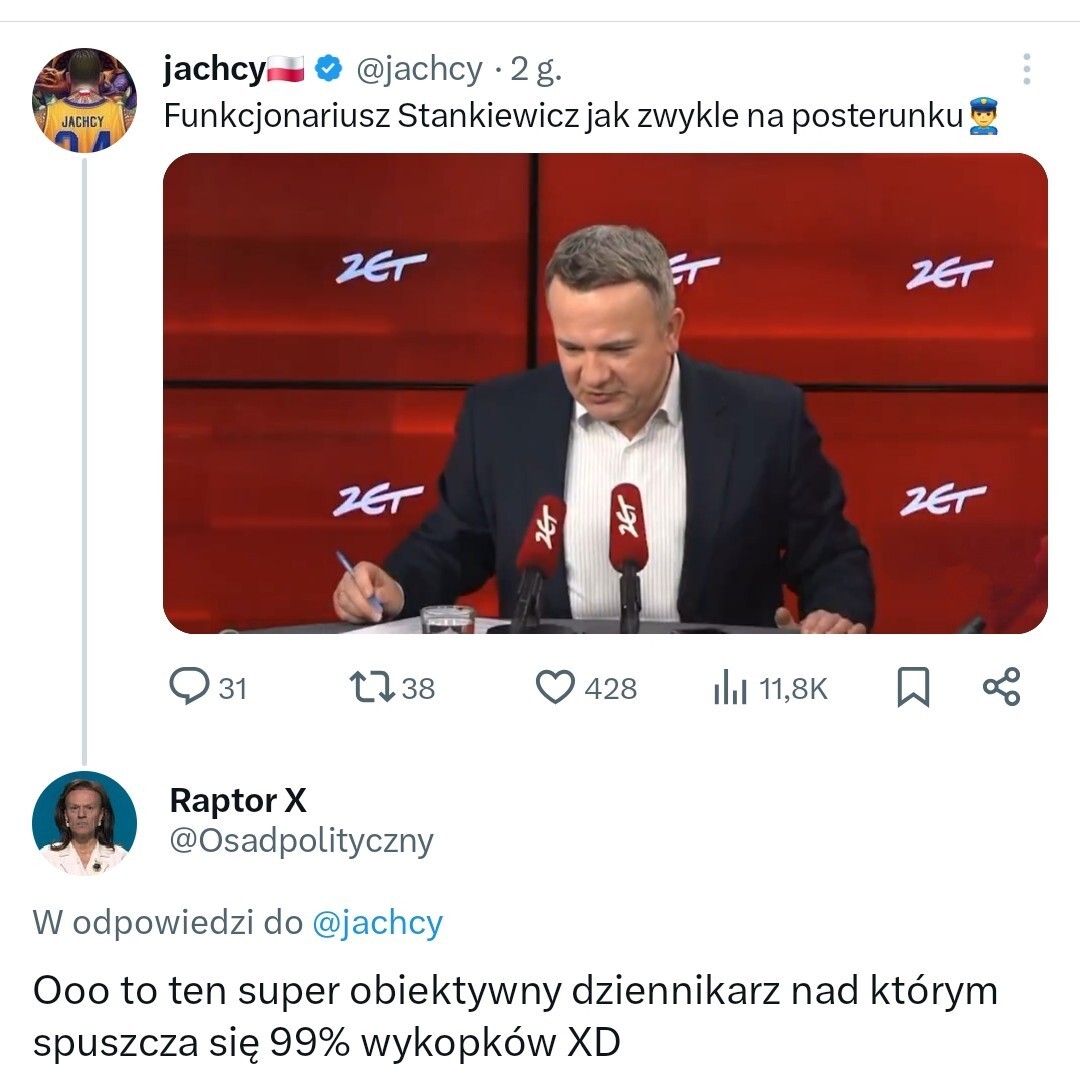Open the tweet via the '2 g.' timestamp
The image size is (1080, 1087).
536,69
